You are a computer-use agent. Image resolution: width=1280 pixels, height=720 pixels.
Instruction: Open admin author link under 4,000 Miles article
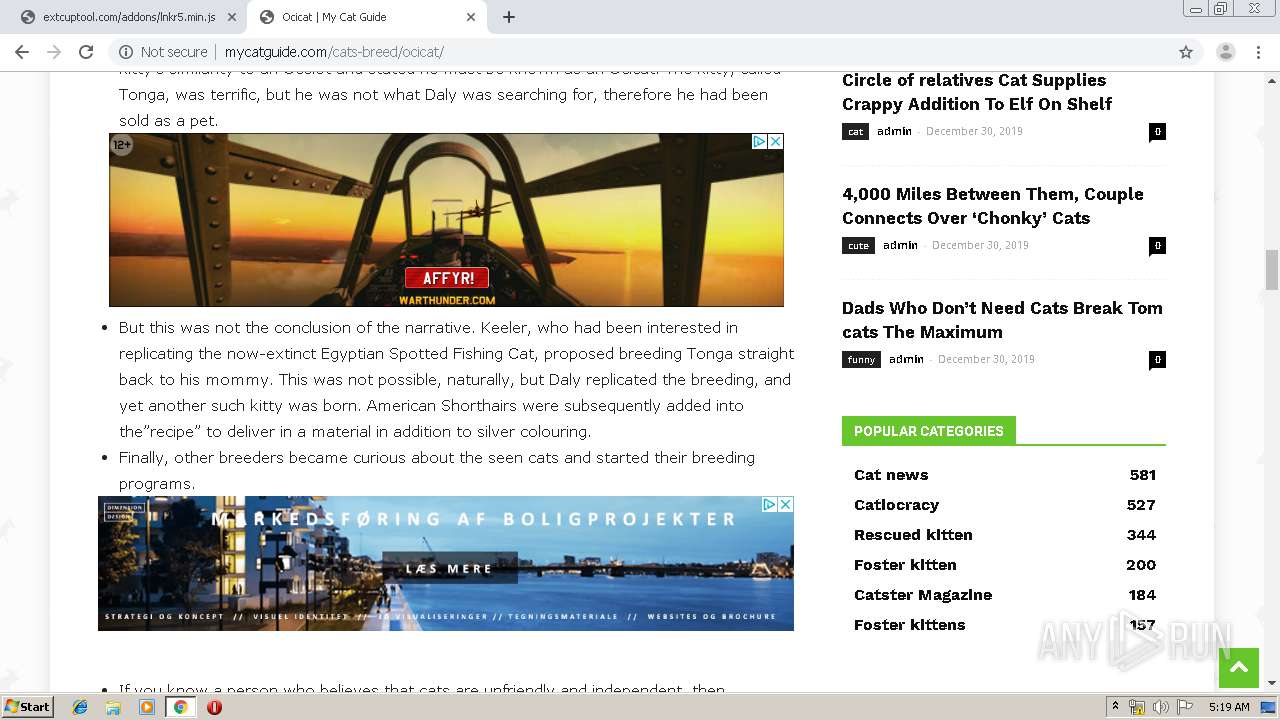[x=900, y=245]
